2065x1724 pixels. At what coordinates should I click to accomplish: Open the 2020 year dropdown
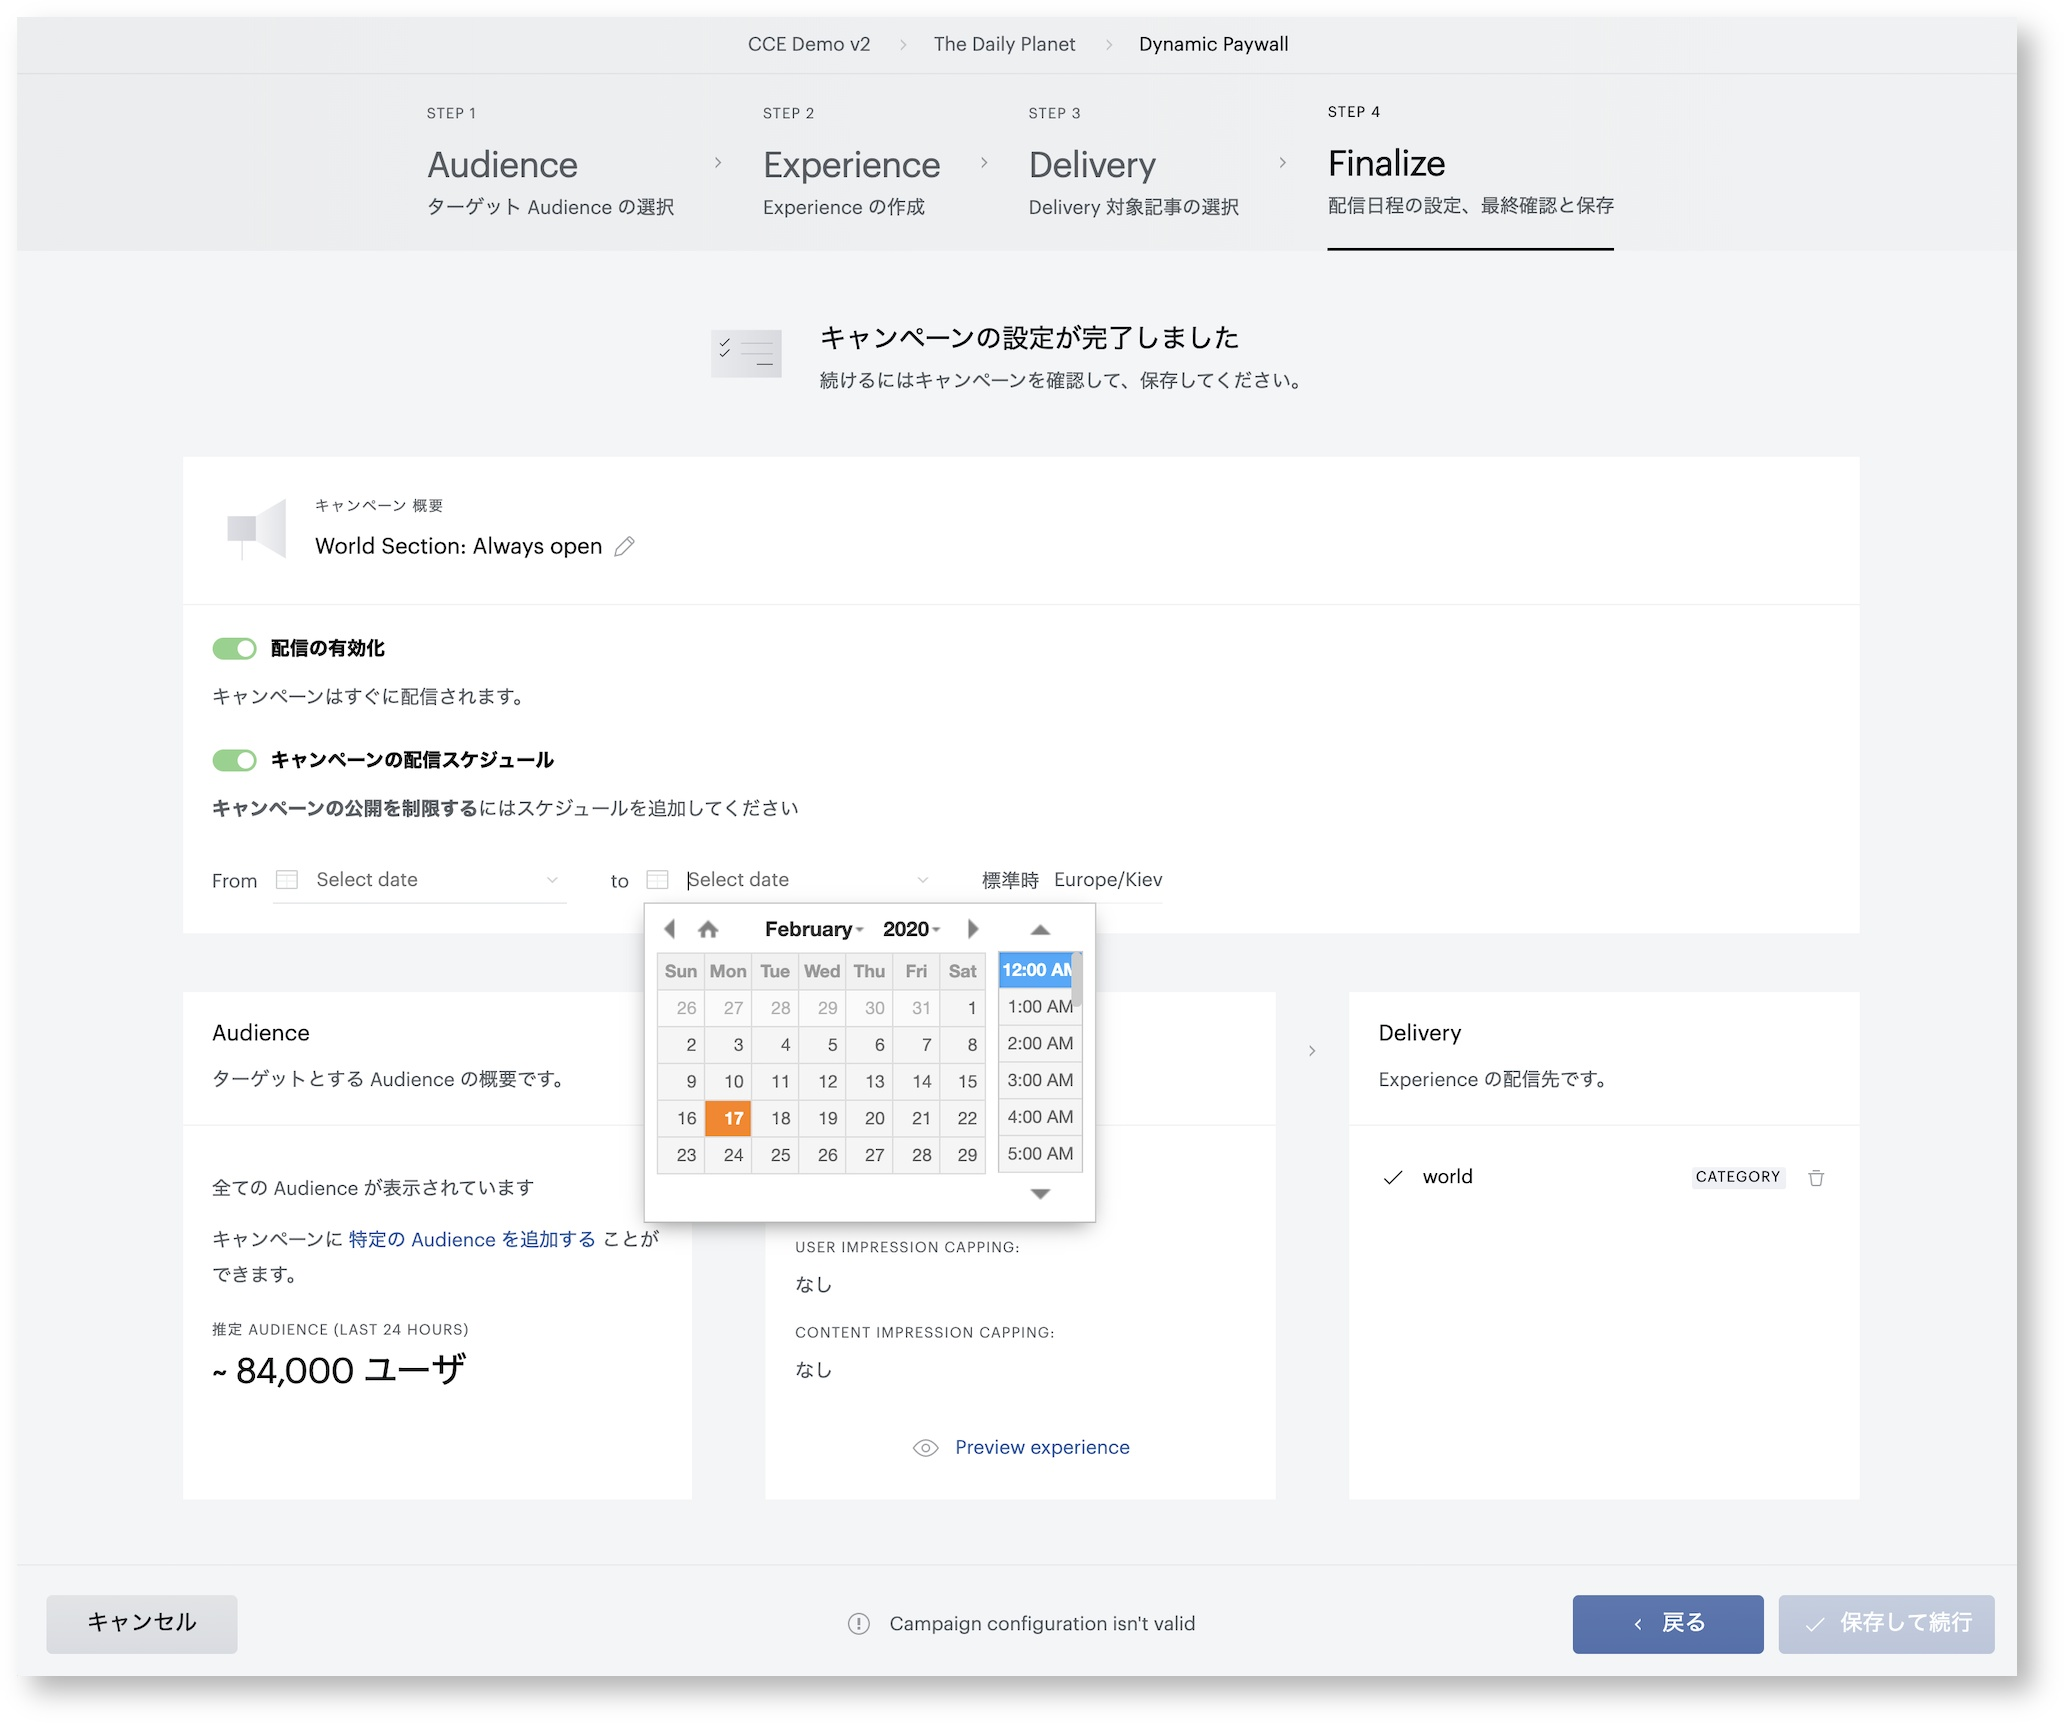911,929
